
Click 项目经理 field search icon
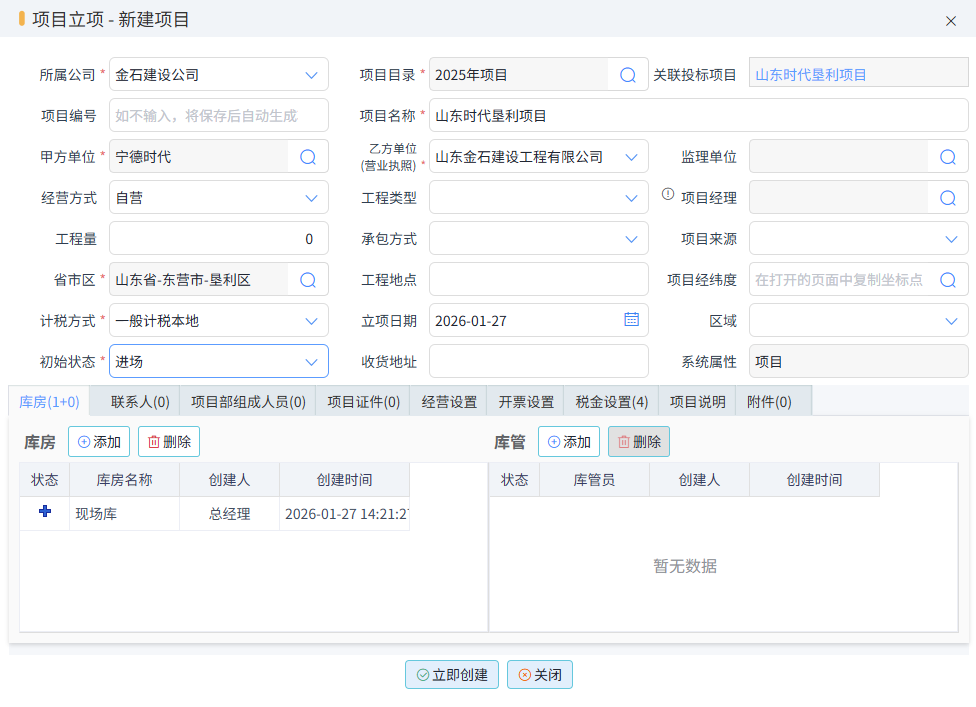(x=948, y=198)
